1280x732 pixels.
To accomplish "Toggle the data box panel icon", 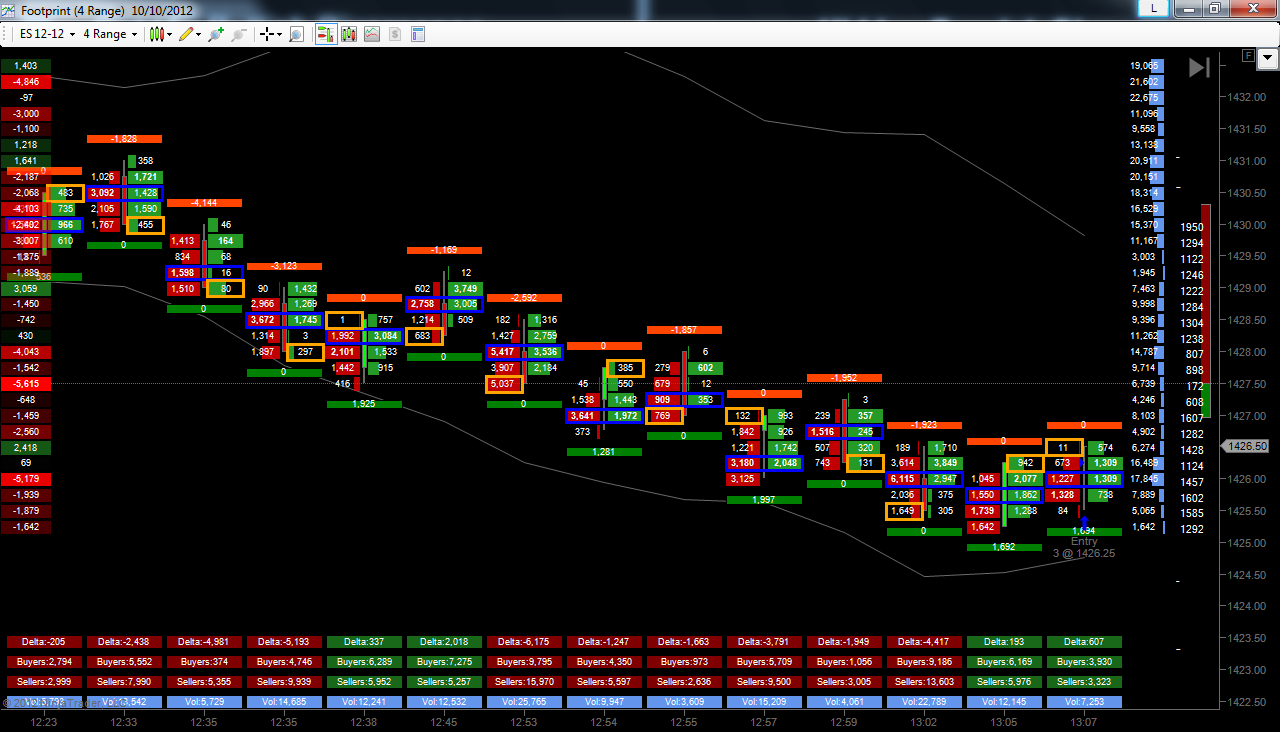I will (x=418, y=34).
